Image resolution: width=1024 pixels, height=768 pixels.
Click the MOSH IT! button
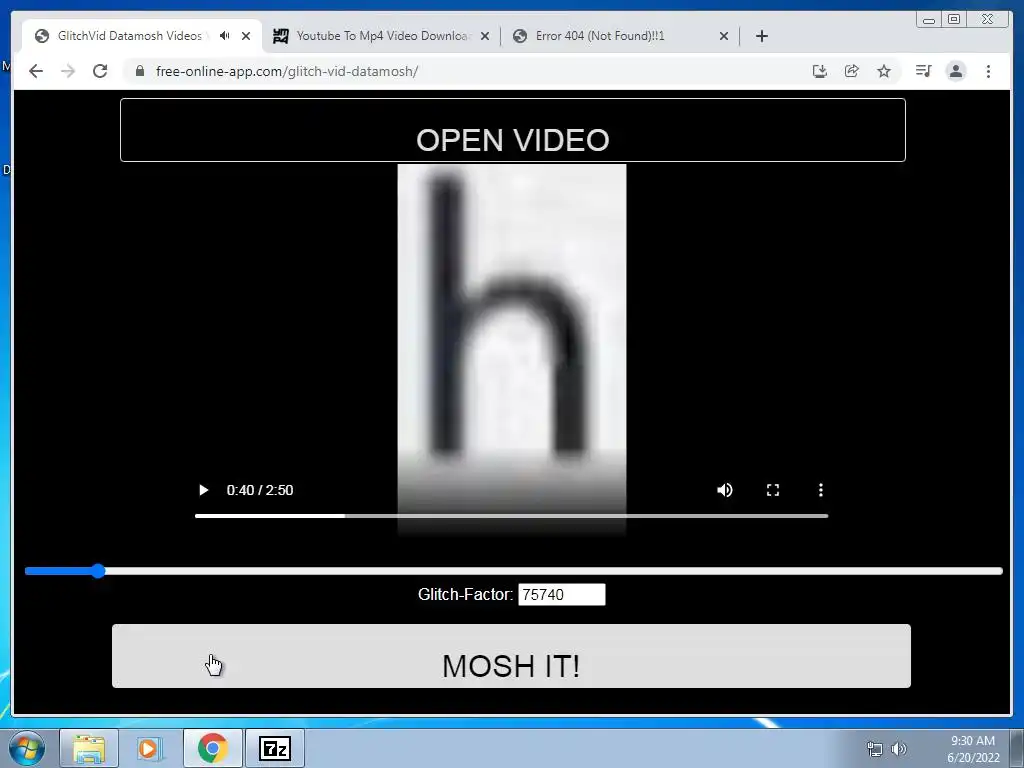pos(511,656)
